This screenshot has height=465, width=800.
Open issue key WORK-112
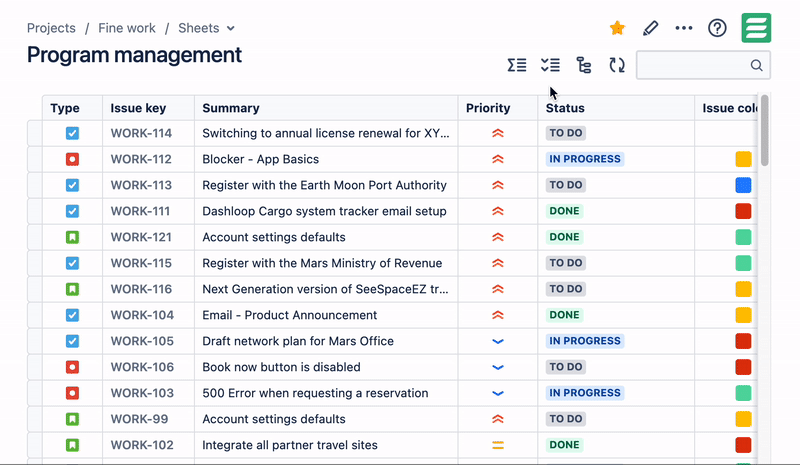(x=141, y=159)
